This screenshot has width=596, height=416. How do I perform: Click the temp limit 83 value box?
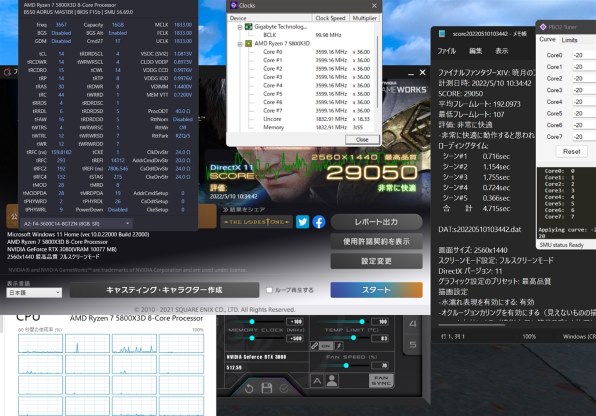[x=380, y=338]
